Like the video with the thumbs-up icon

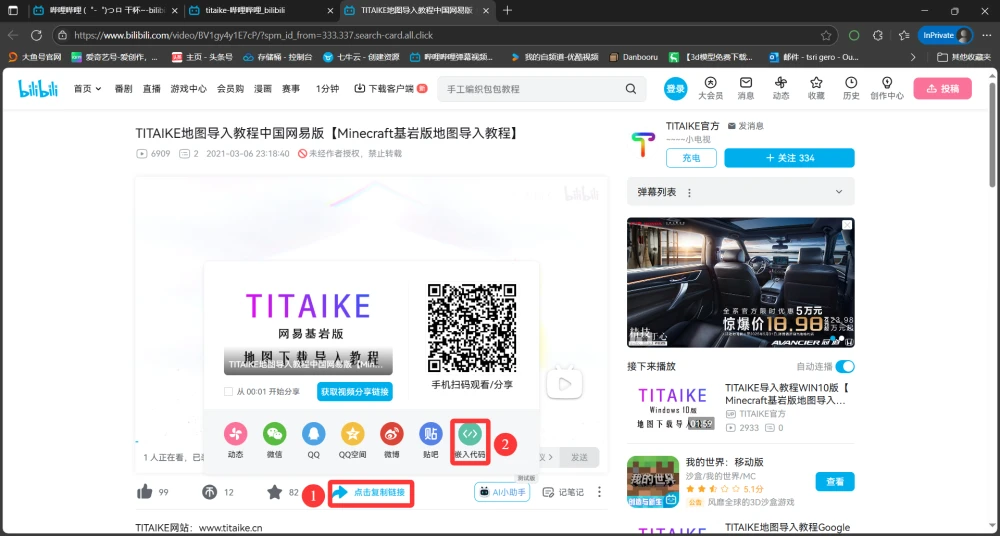pos(145,492)
